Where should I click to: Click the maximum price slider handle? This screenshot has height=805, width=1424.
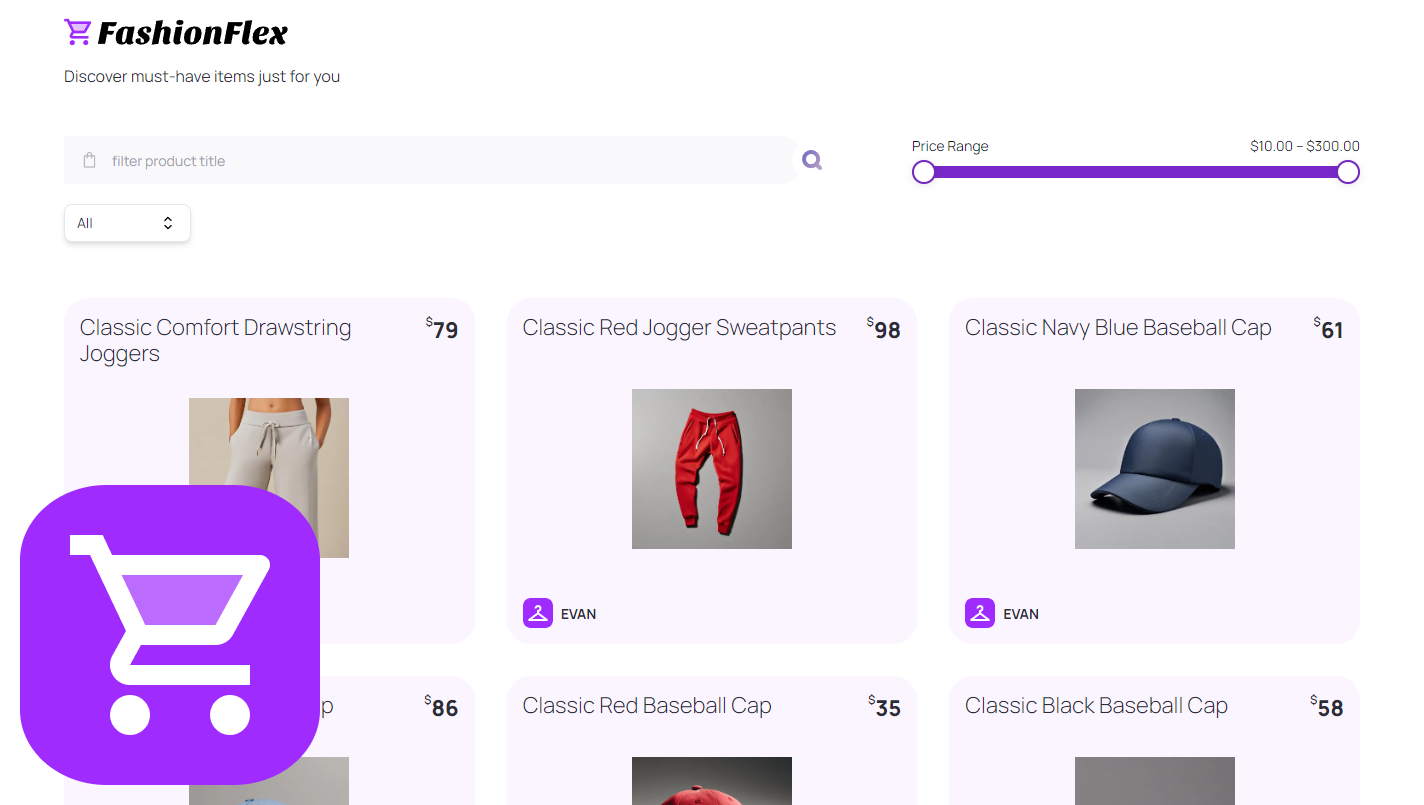[1348, 172]
